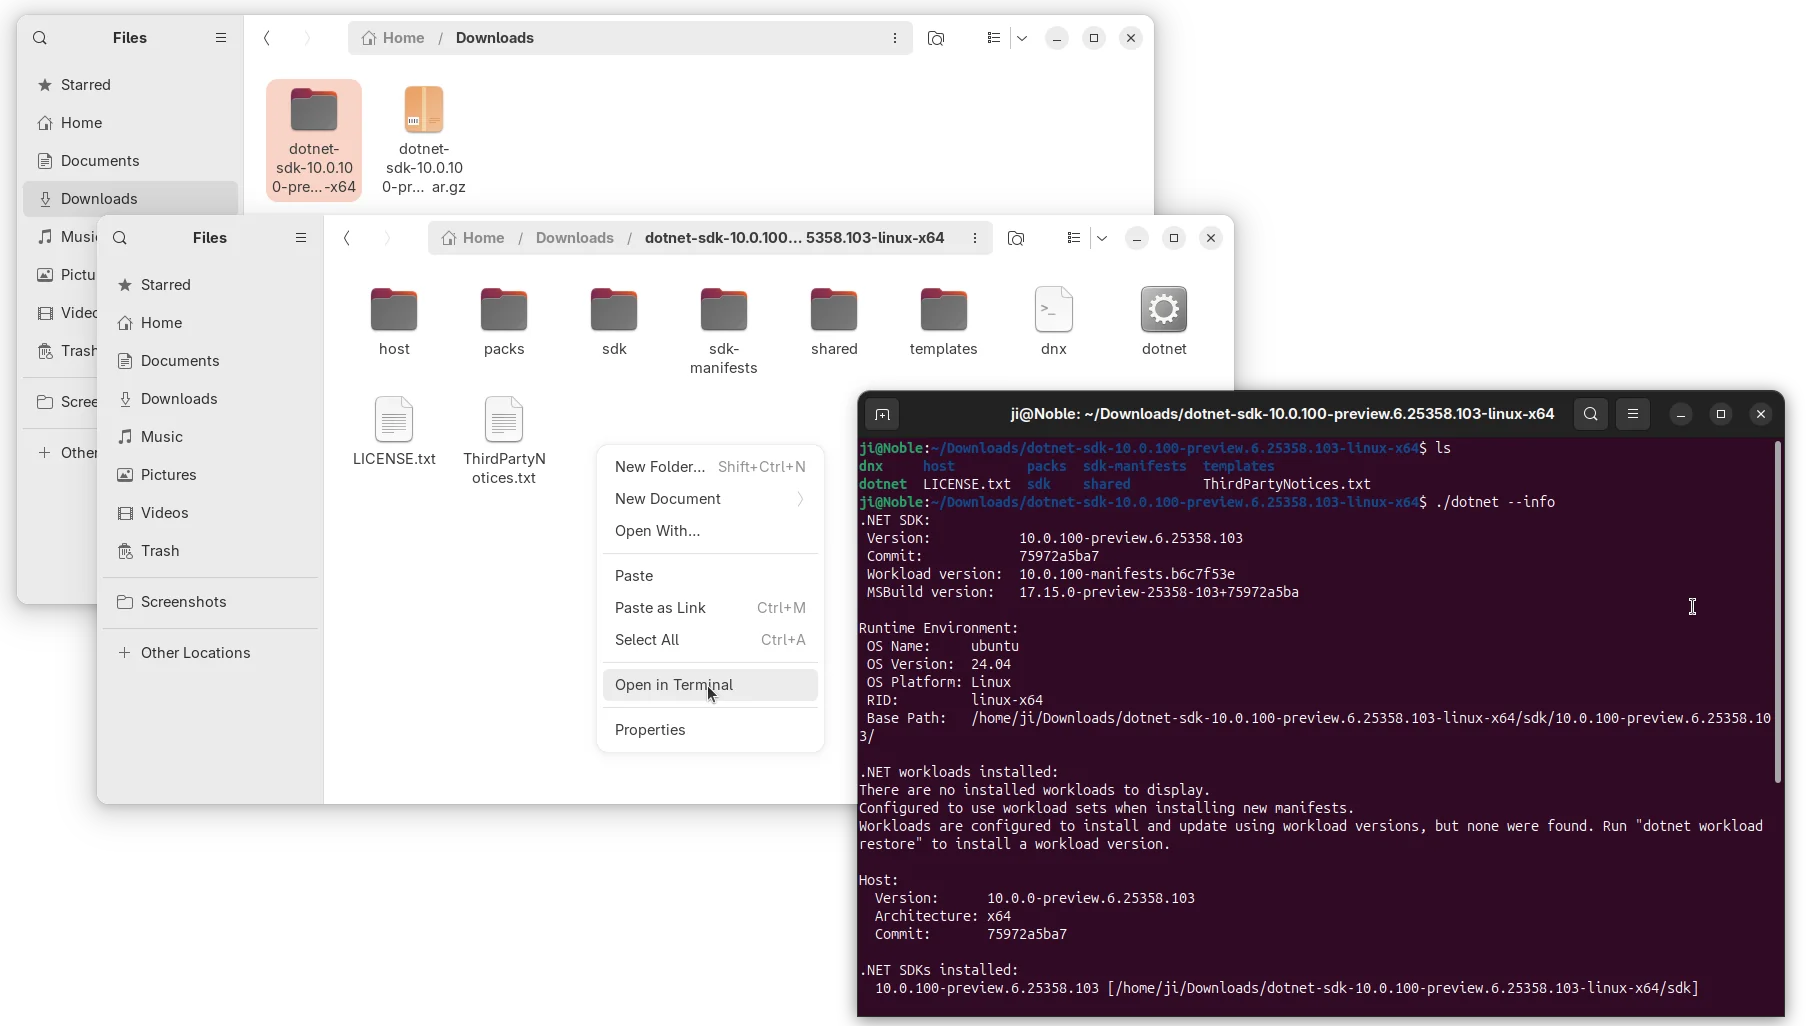Click Home breadcrumb in front Files window
Image resolution: width=1817 pixels, height=1026 pixels.
(473, 238)
